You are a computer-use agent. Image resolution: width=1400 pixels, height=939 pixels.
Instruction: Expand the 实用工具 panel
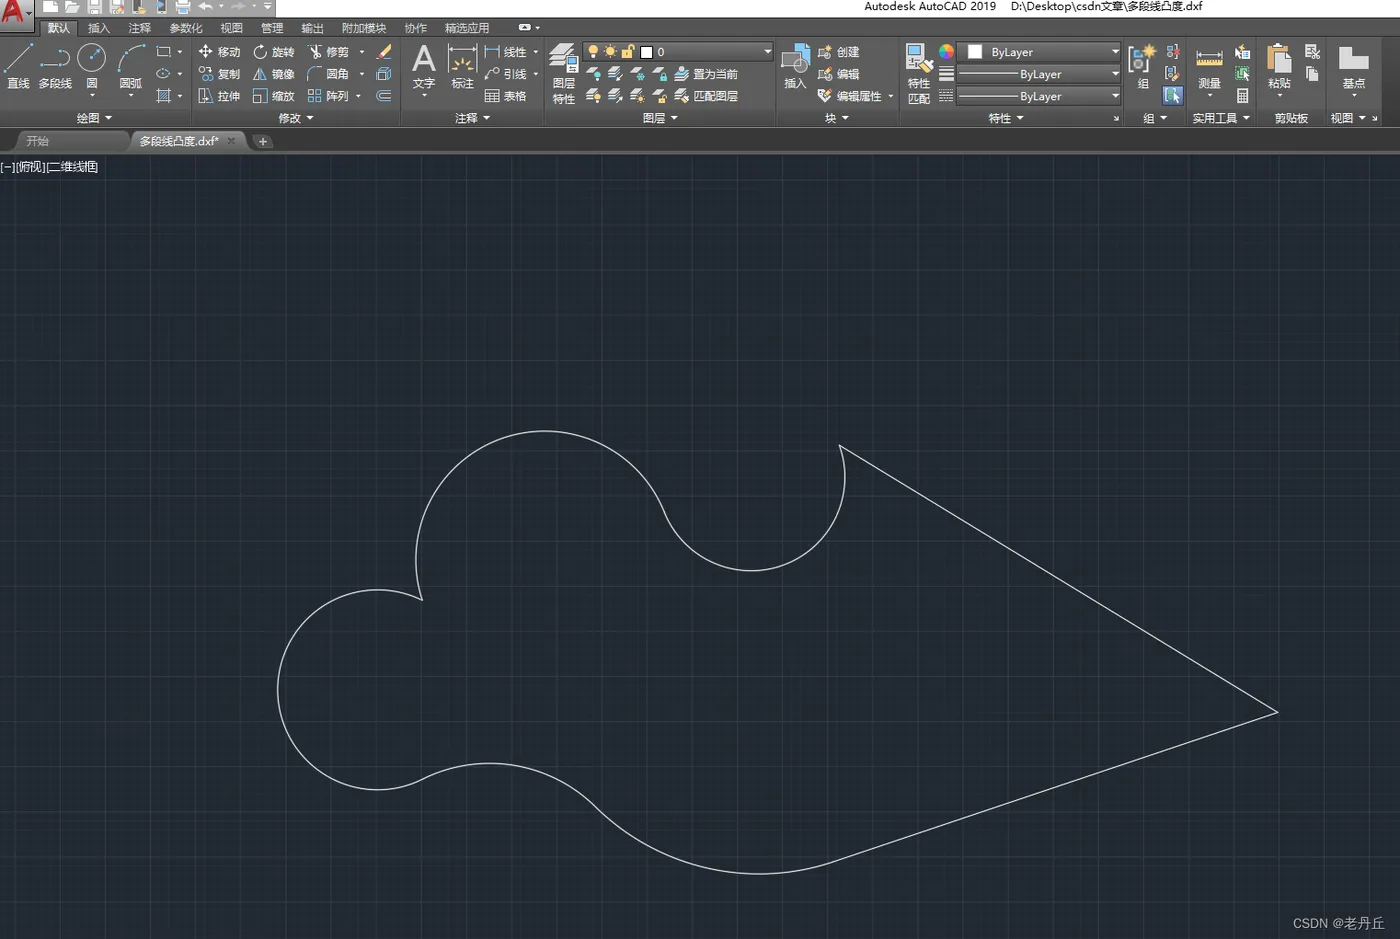click(1221, 118)
